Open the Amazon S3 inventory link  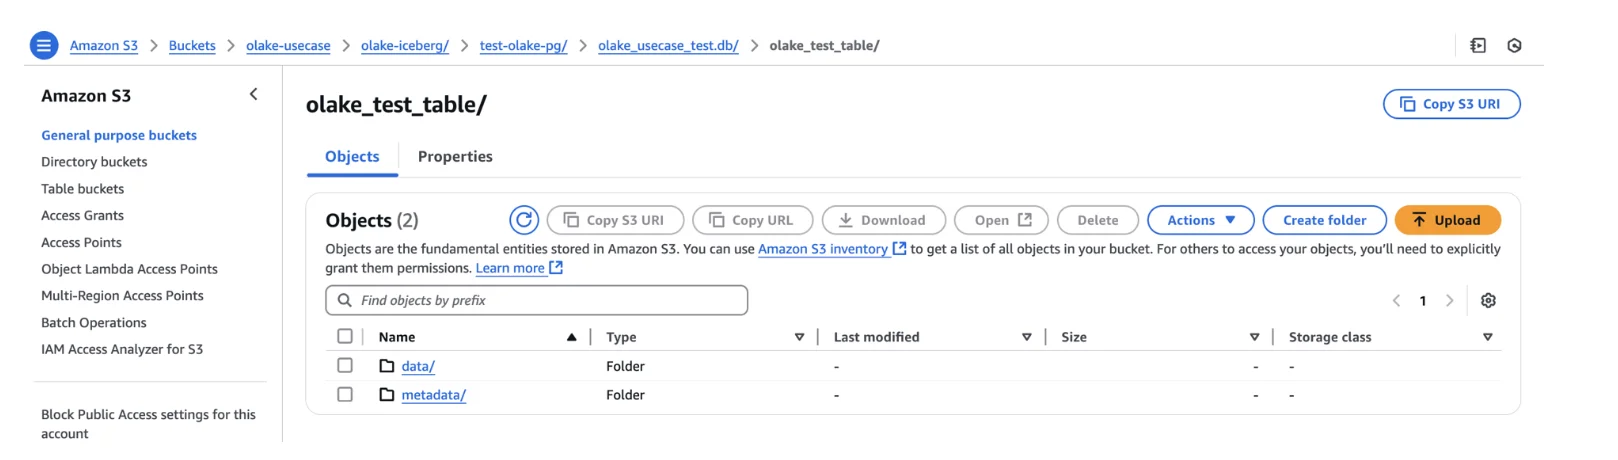coord(822,249)
